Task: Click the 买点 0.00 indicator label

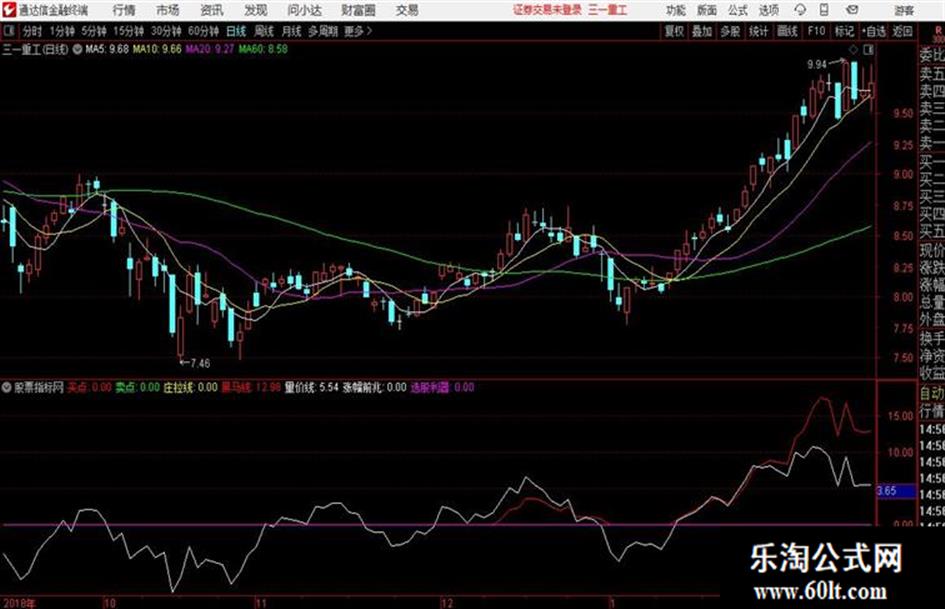Action: click(89, 387)
